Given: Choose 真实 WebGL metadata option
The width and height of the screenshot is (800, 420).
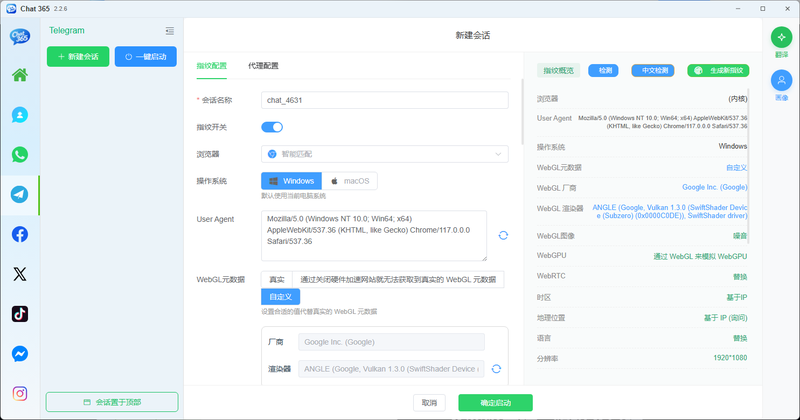Looking at the screenshot, I should pos(277,280).
